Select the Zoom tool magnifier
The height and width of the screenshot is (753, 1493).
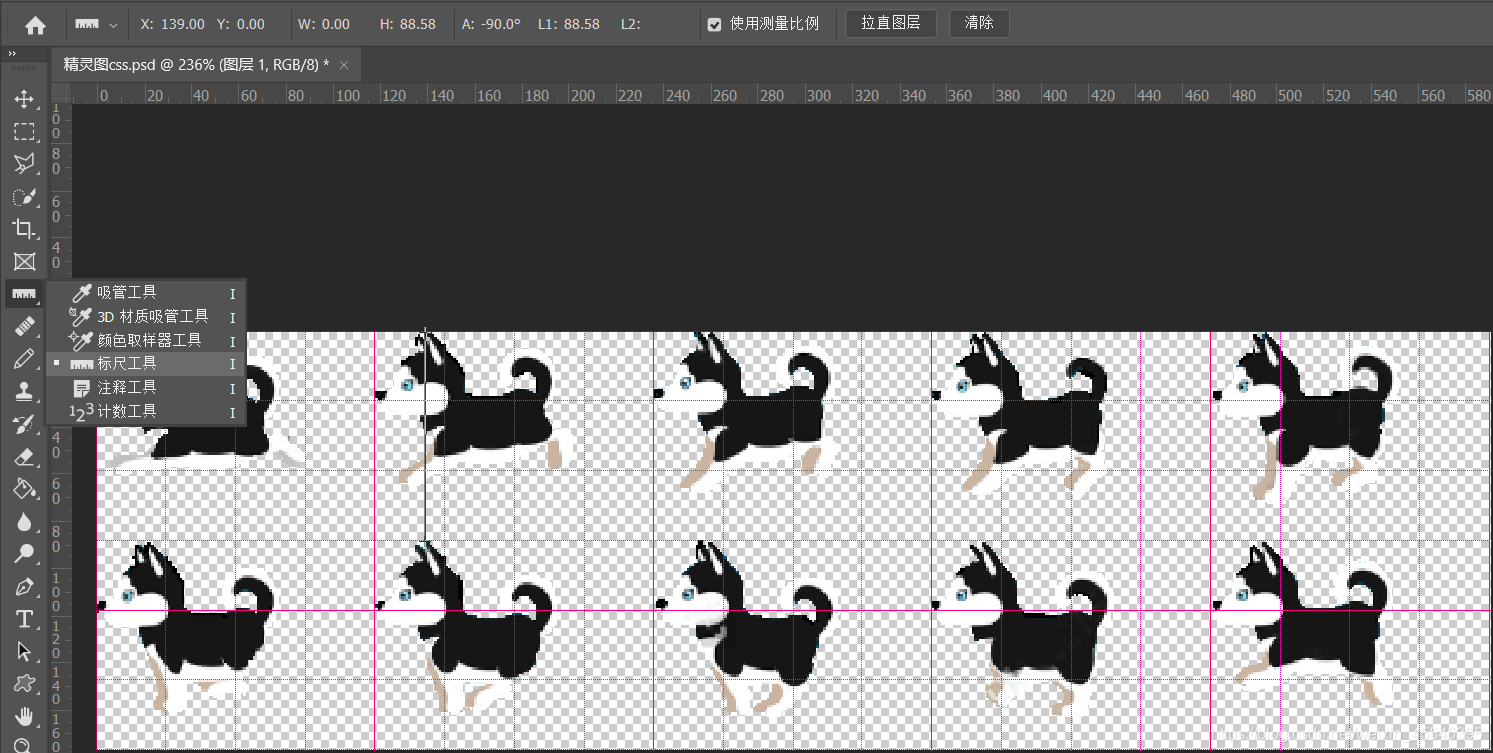pos(24,745)
